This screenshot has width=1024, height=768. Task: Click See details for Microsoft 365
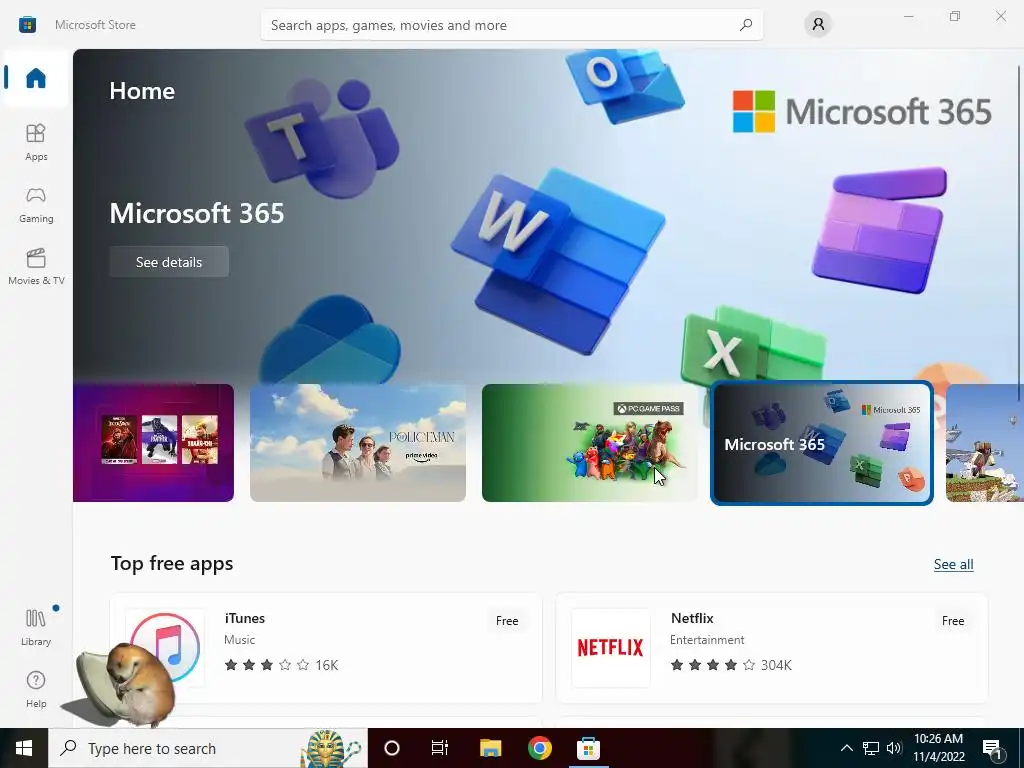coord(169,262)
